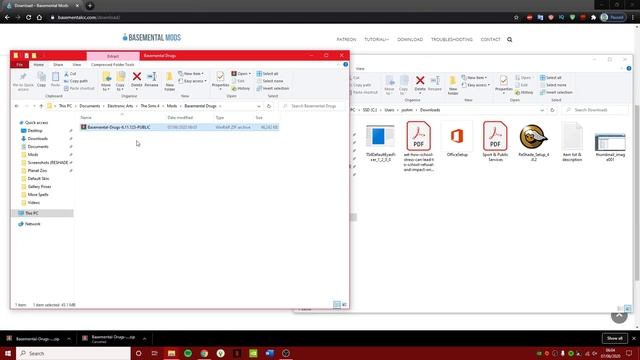Viewport: 640px width, 360px height.
Task: Click New folder in the Basemental Drugs window
Action: point(169,81)
